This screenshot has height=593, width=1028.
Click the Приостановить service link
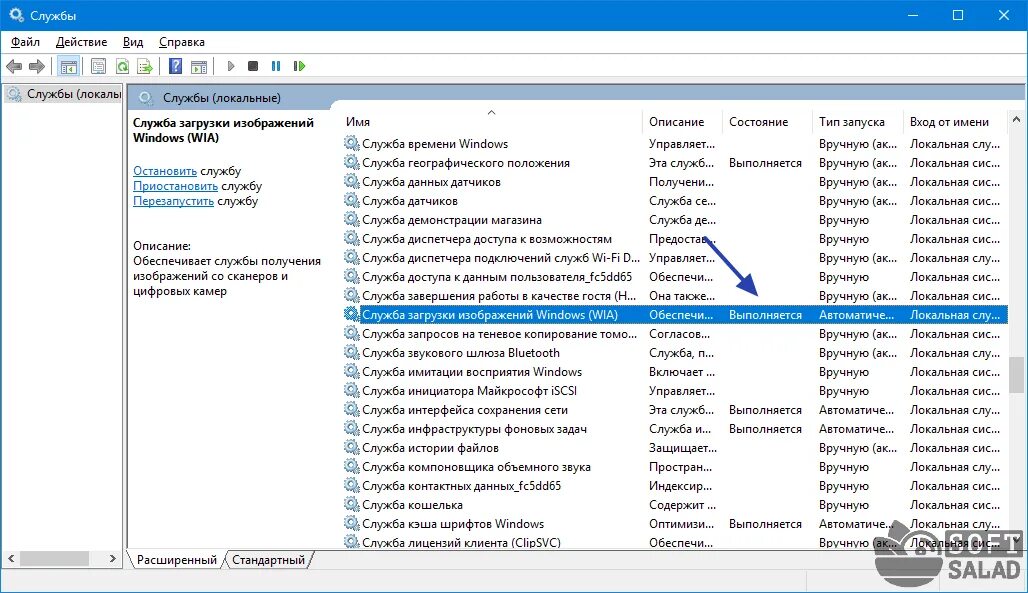point(175,186)
